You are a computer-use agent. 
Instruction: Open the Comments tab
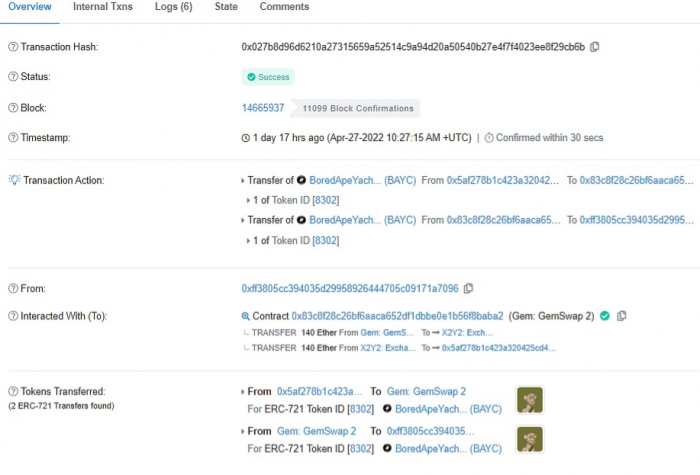tap(284, 7)
